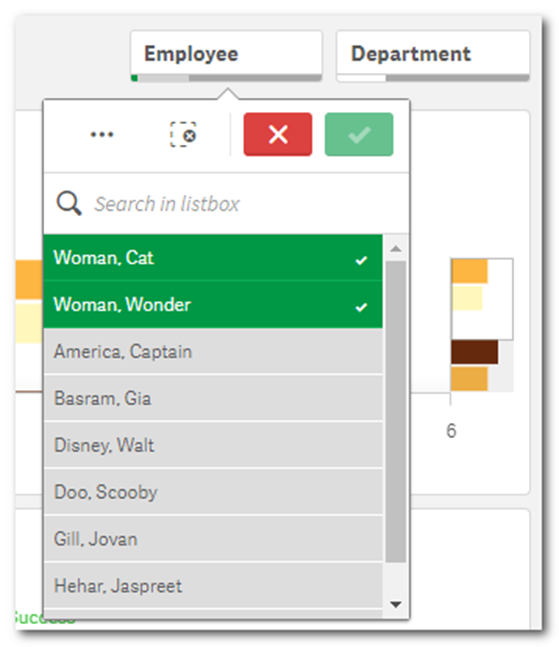Deselect Woman, Wonder checkmark
The height and width of the screenshot is (647, 559).
[x=361, y=307]
